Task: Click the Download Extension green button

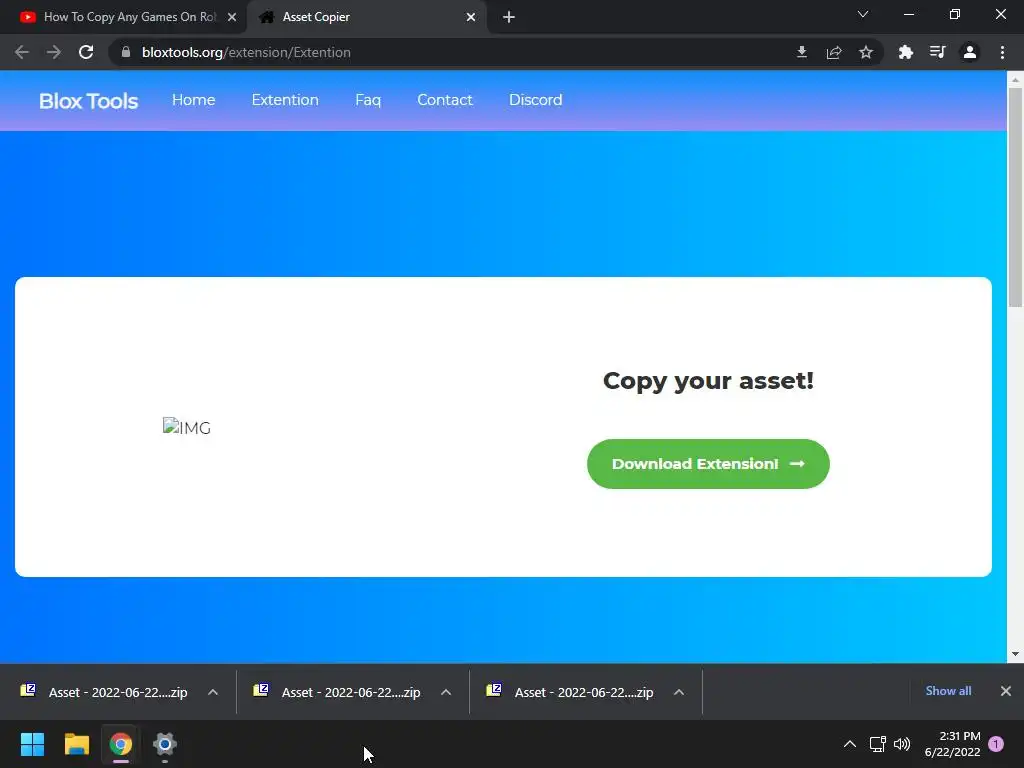Action: [708, 464]
